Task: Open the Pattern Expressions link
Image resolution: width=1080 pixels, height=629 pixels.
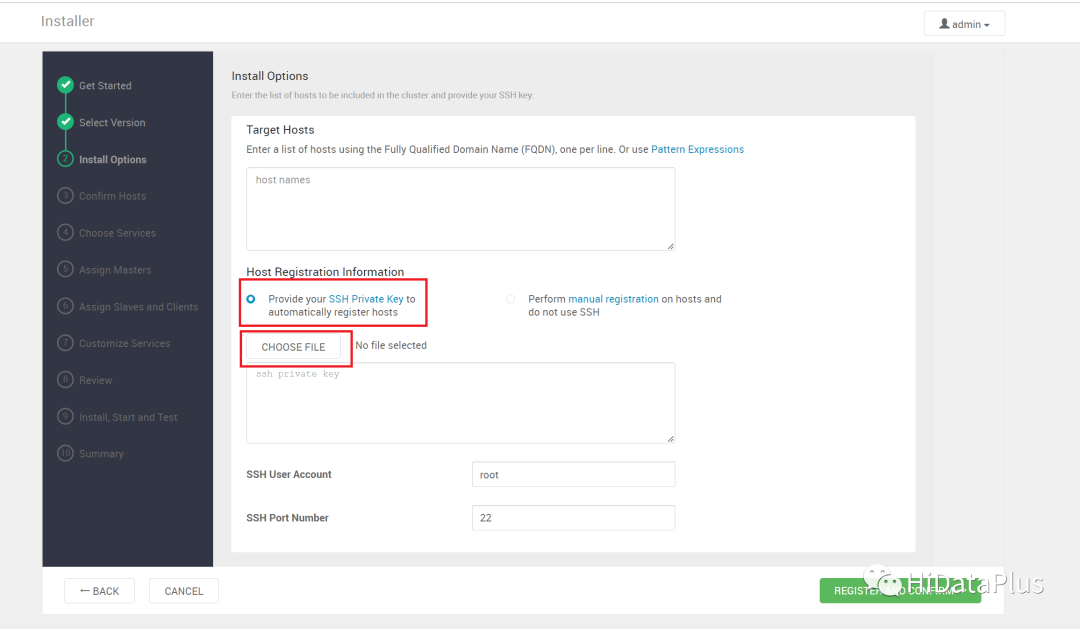Action: click(697, 150)
